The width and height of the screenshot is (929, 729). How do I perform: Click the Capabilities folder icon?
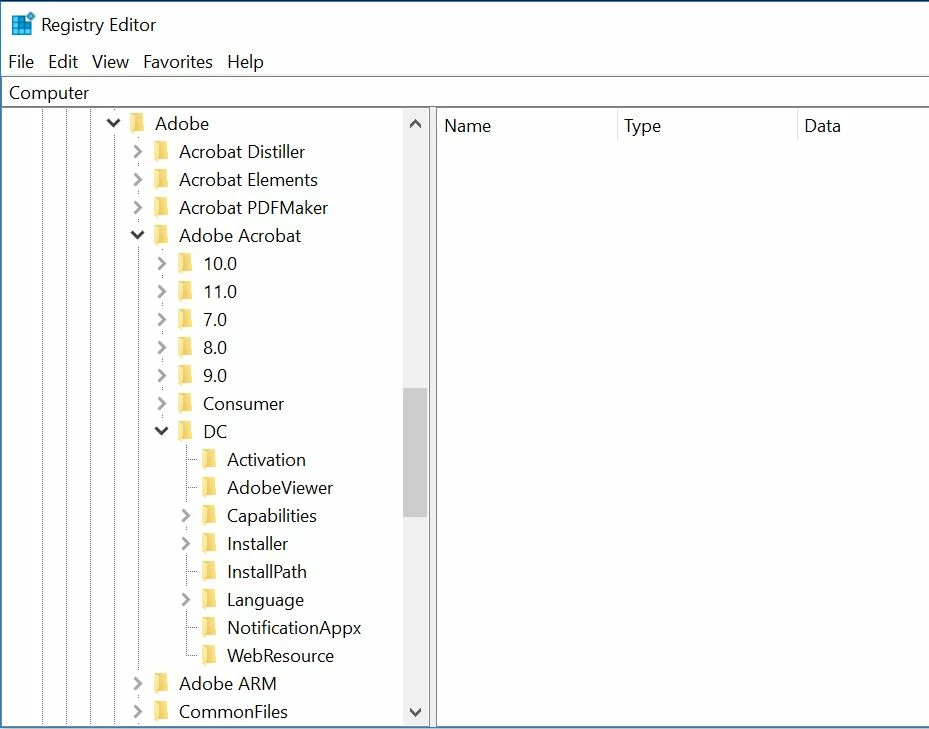click(x=210, y=516)
